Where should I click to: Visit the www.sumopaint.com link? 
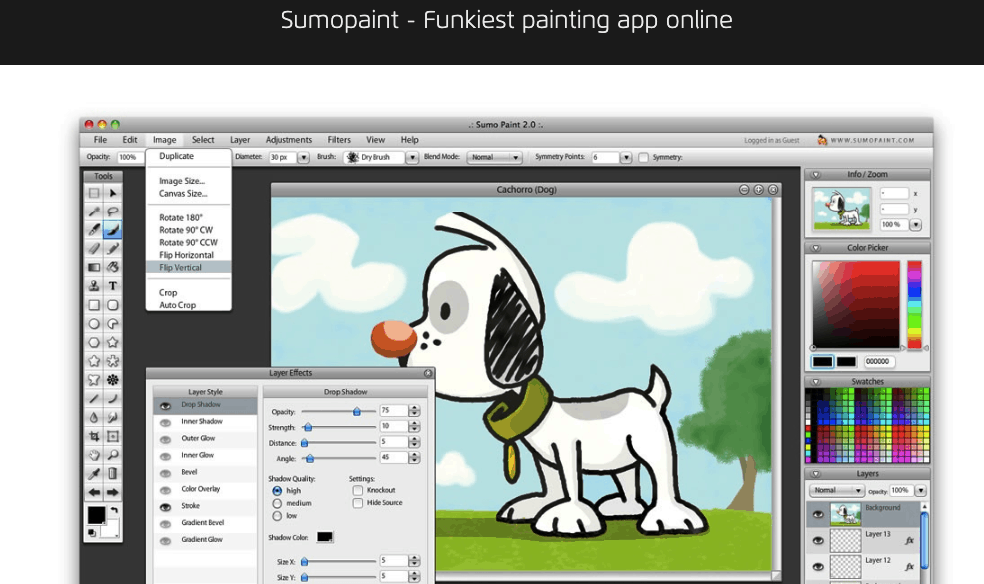point(872,141)
